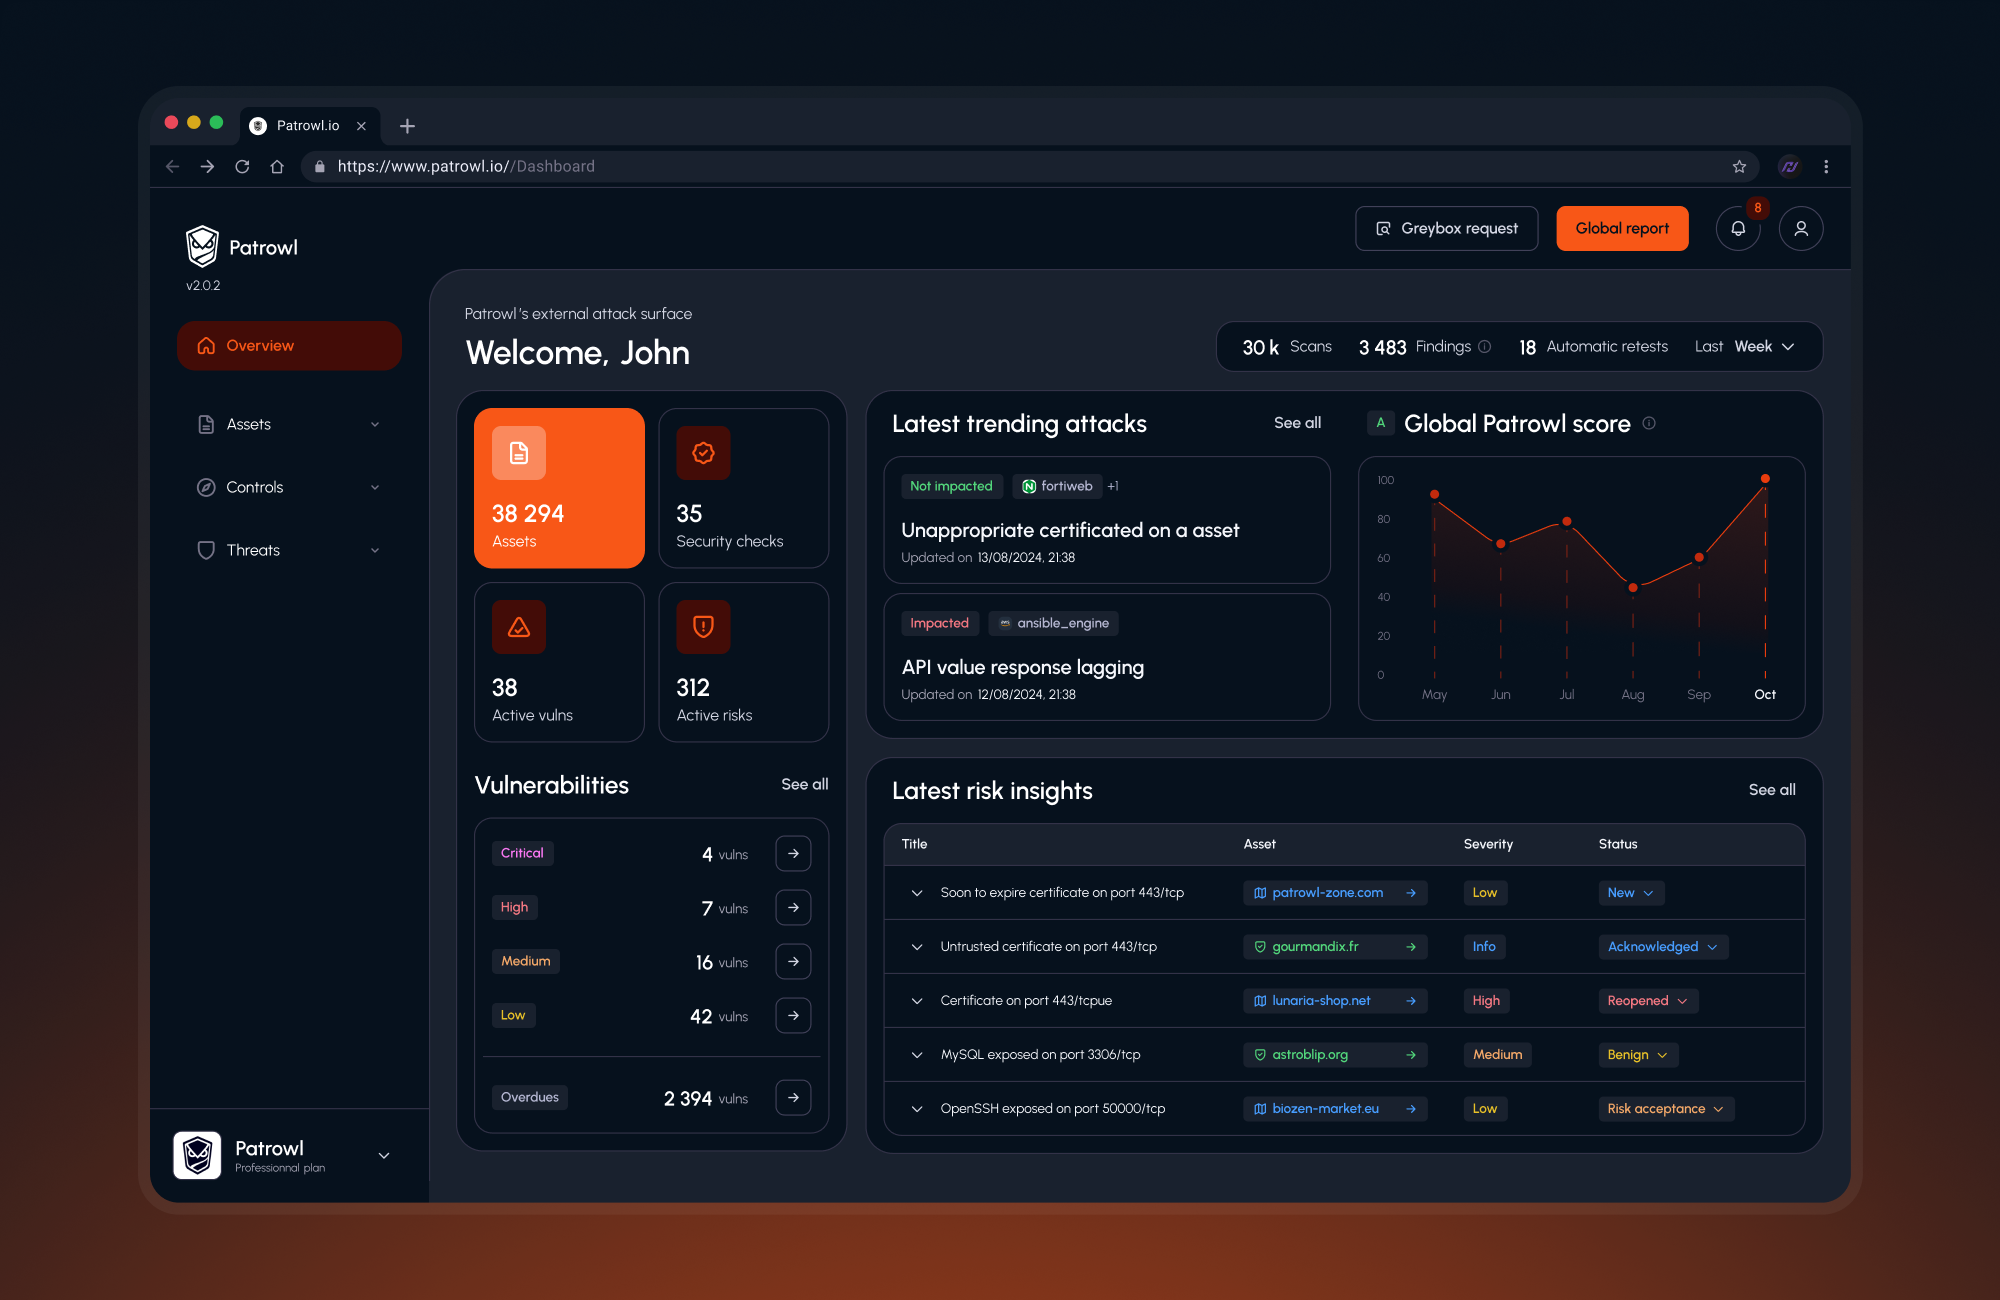Image resolution: width=2000 pixels, height=1300 pixels.
Task: Click the October data point on the score chart
Action: tap(1764, 478)
